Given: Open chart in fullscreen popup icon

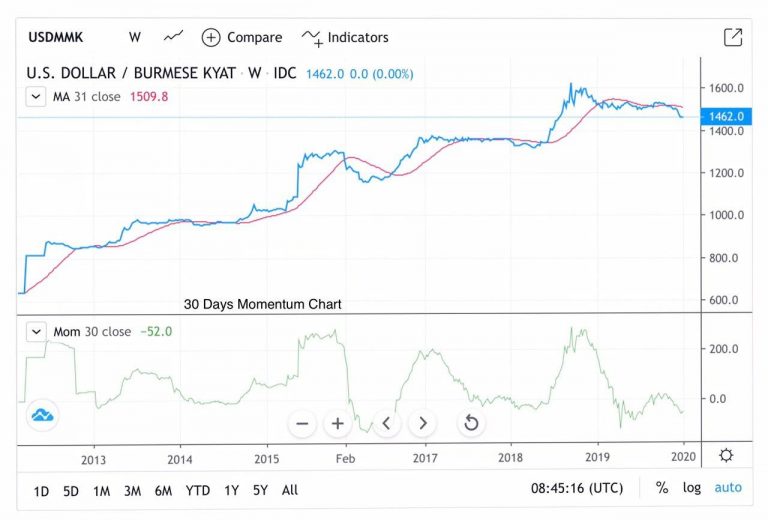Looking at the screenshot, I should point(732,38).
